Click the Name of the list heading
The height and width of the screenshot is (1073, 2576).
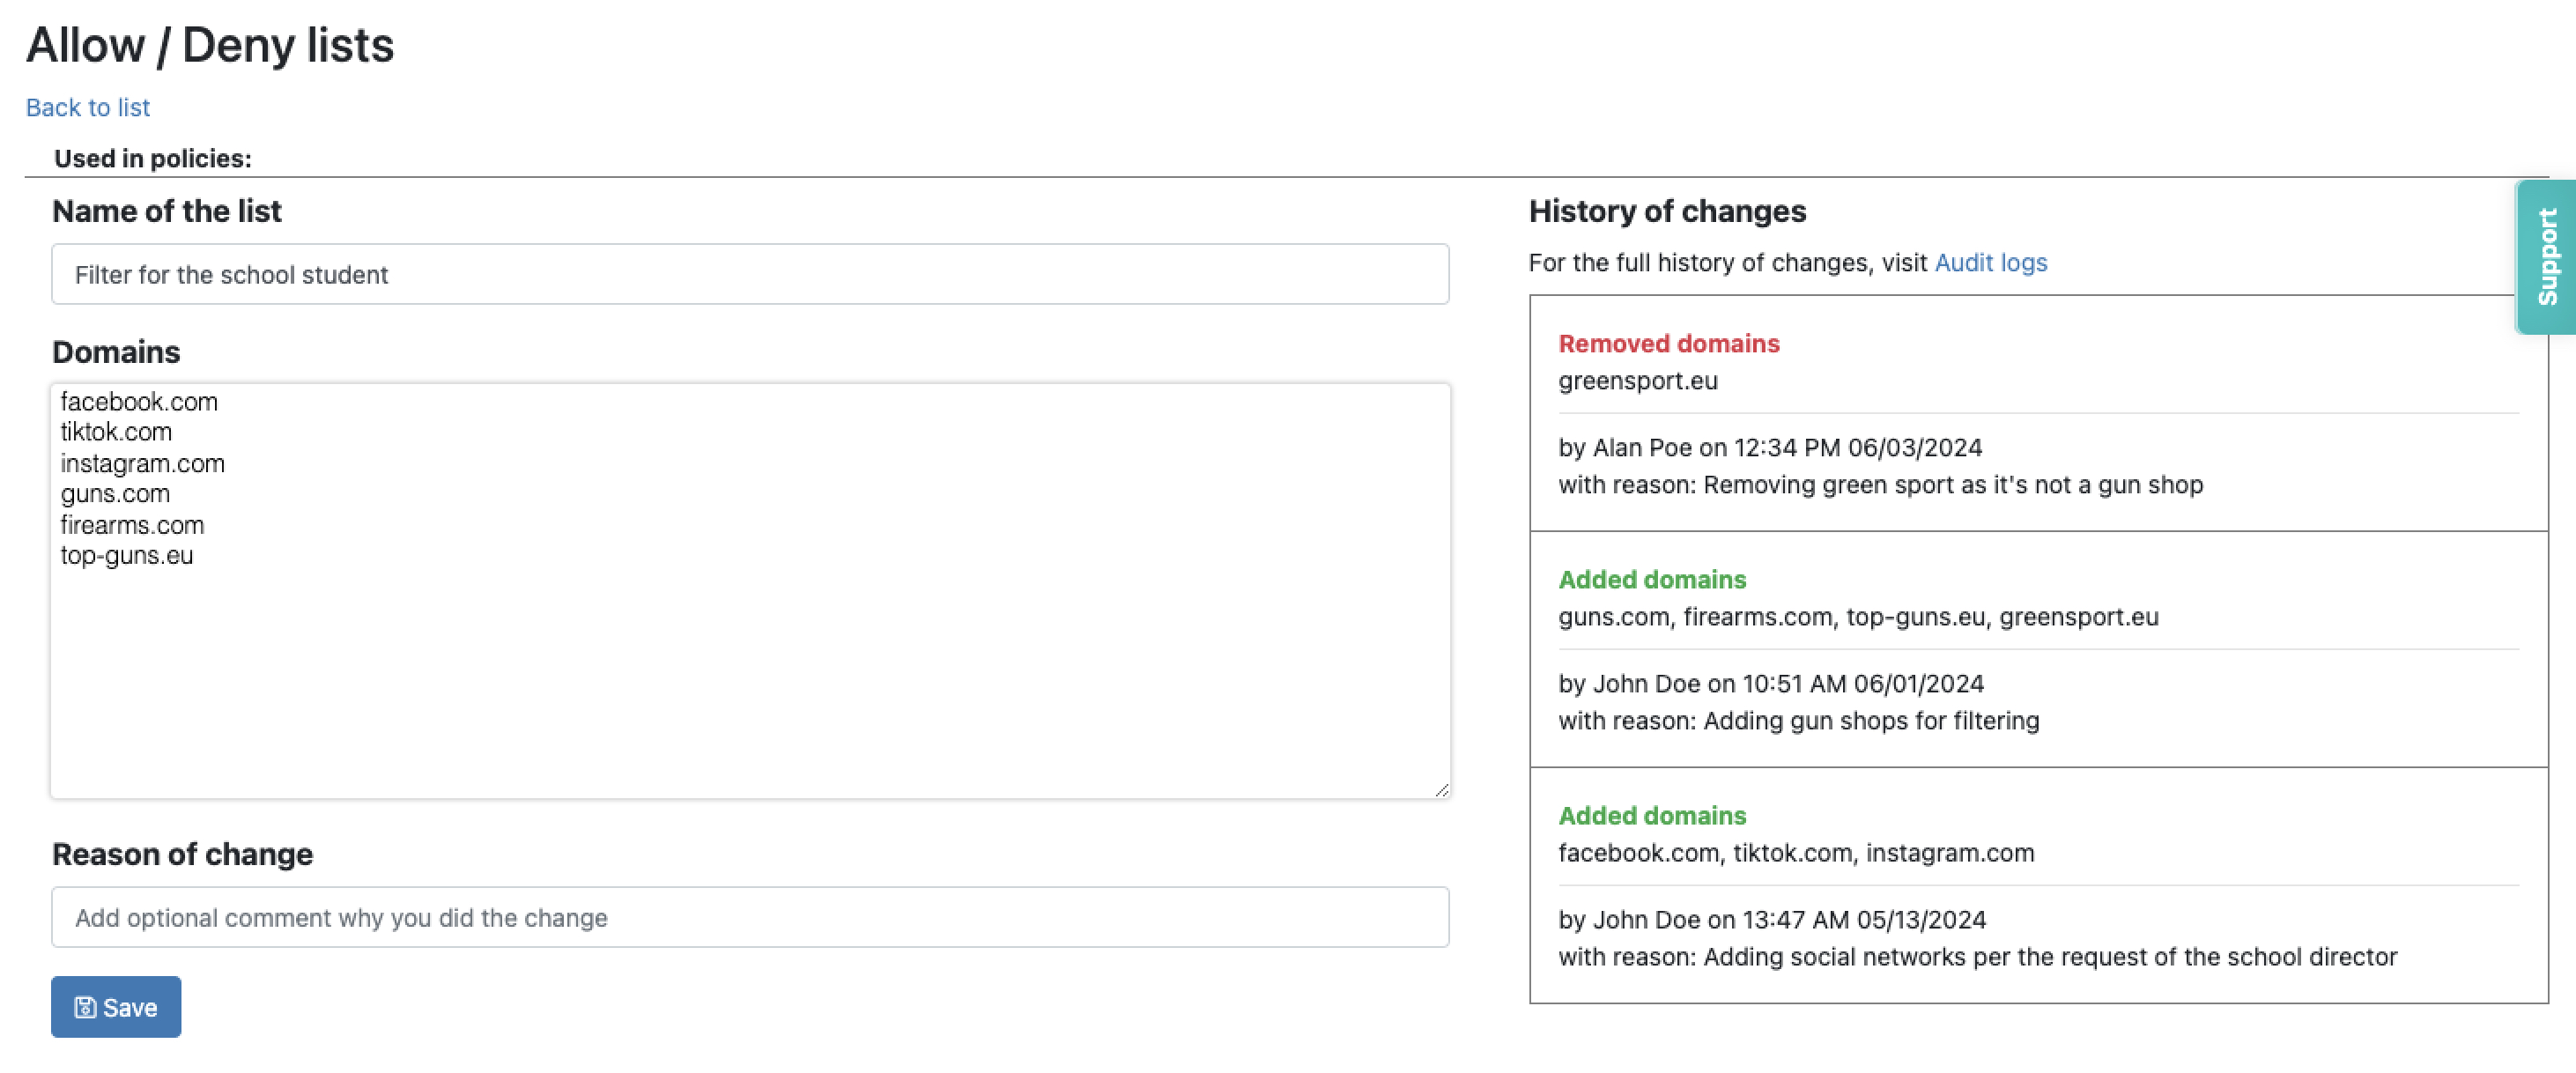[x=167, y=211]
